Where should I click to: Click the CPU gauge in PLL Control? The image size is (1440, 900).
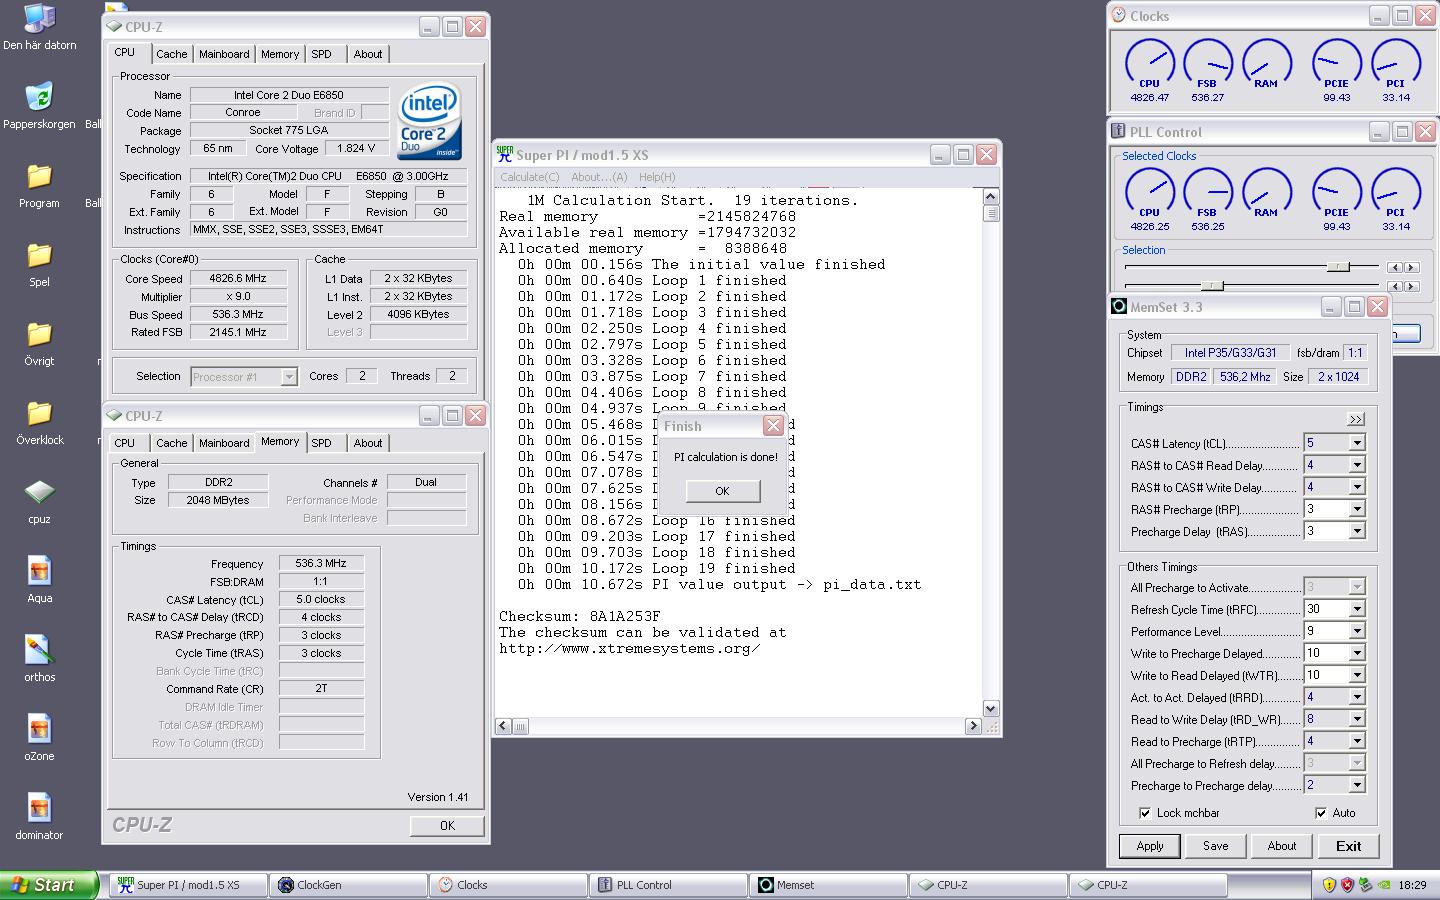[x=1149, y=193]
